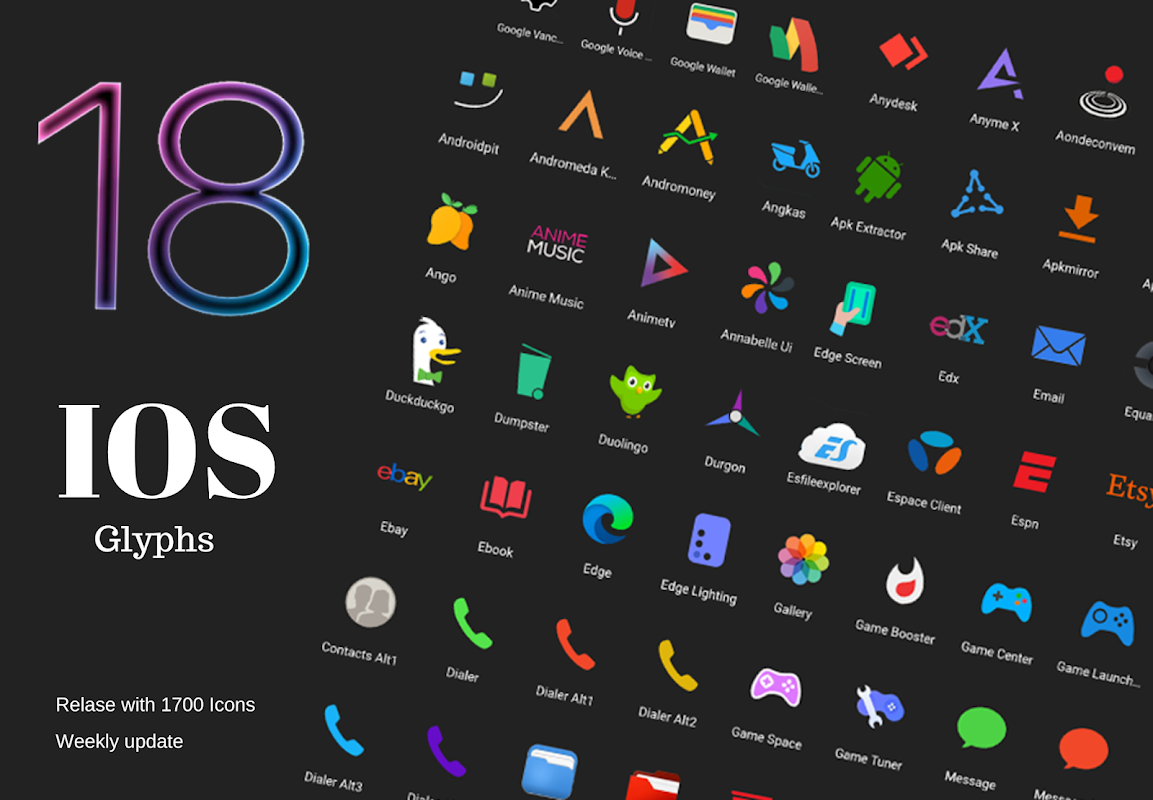
Task: Open the Google Voice microphone icon
Action: point(624,16)
